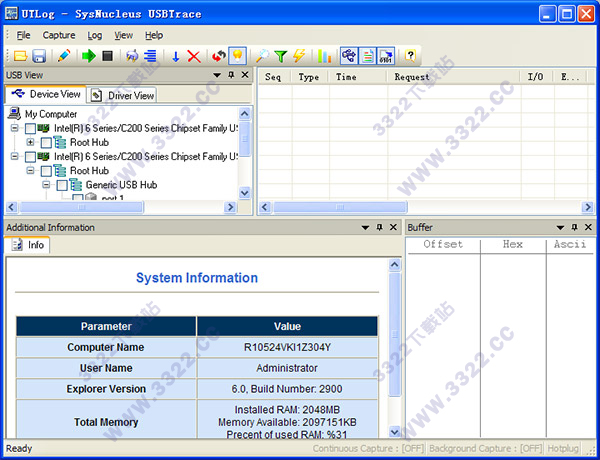
Task: Save the log using the floppy disk icon
Action: 39,56
